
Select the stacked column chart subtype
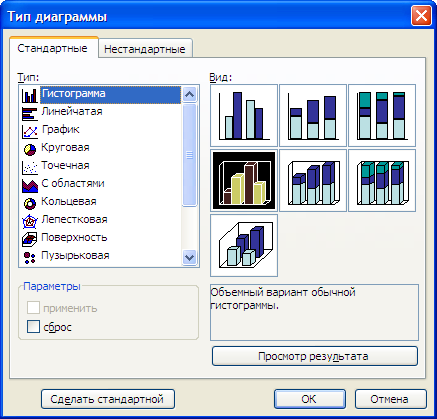pos(313,115)
